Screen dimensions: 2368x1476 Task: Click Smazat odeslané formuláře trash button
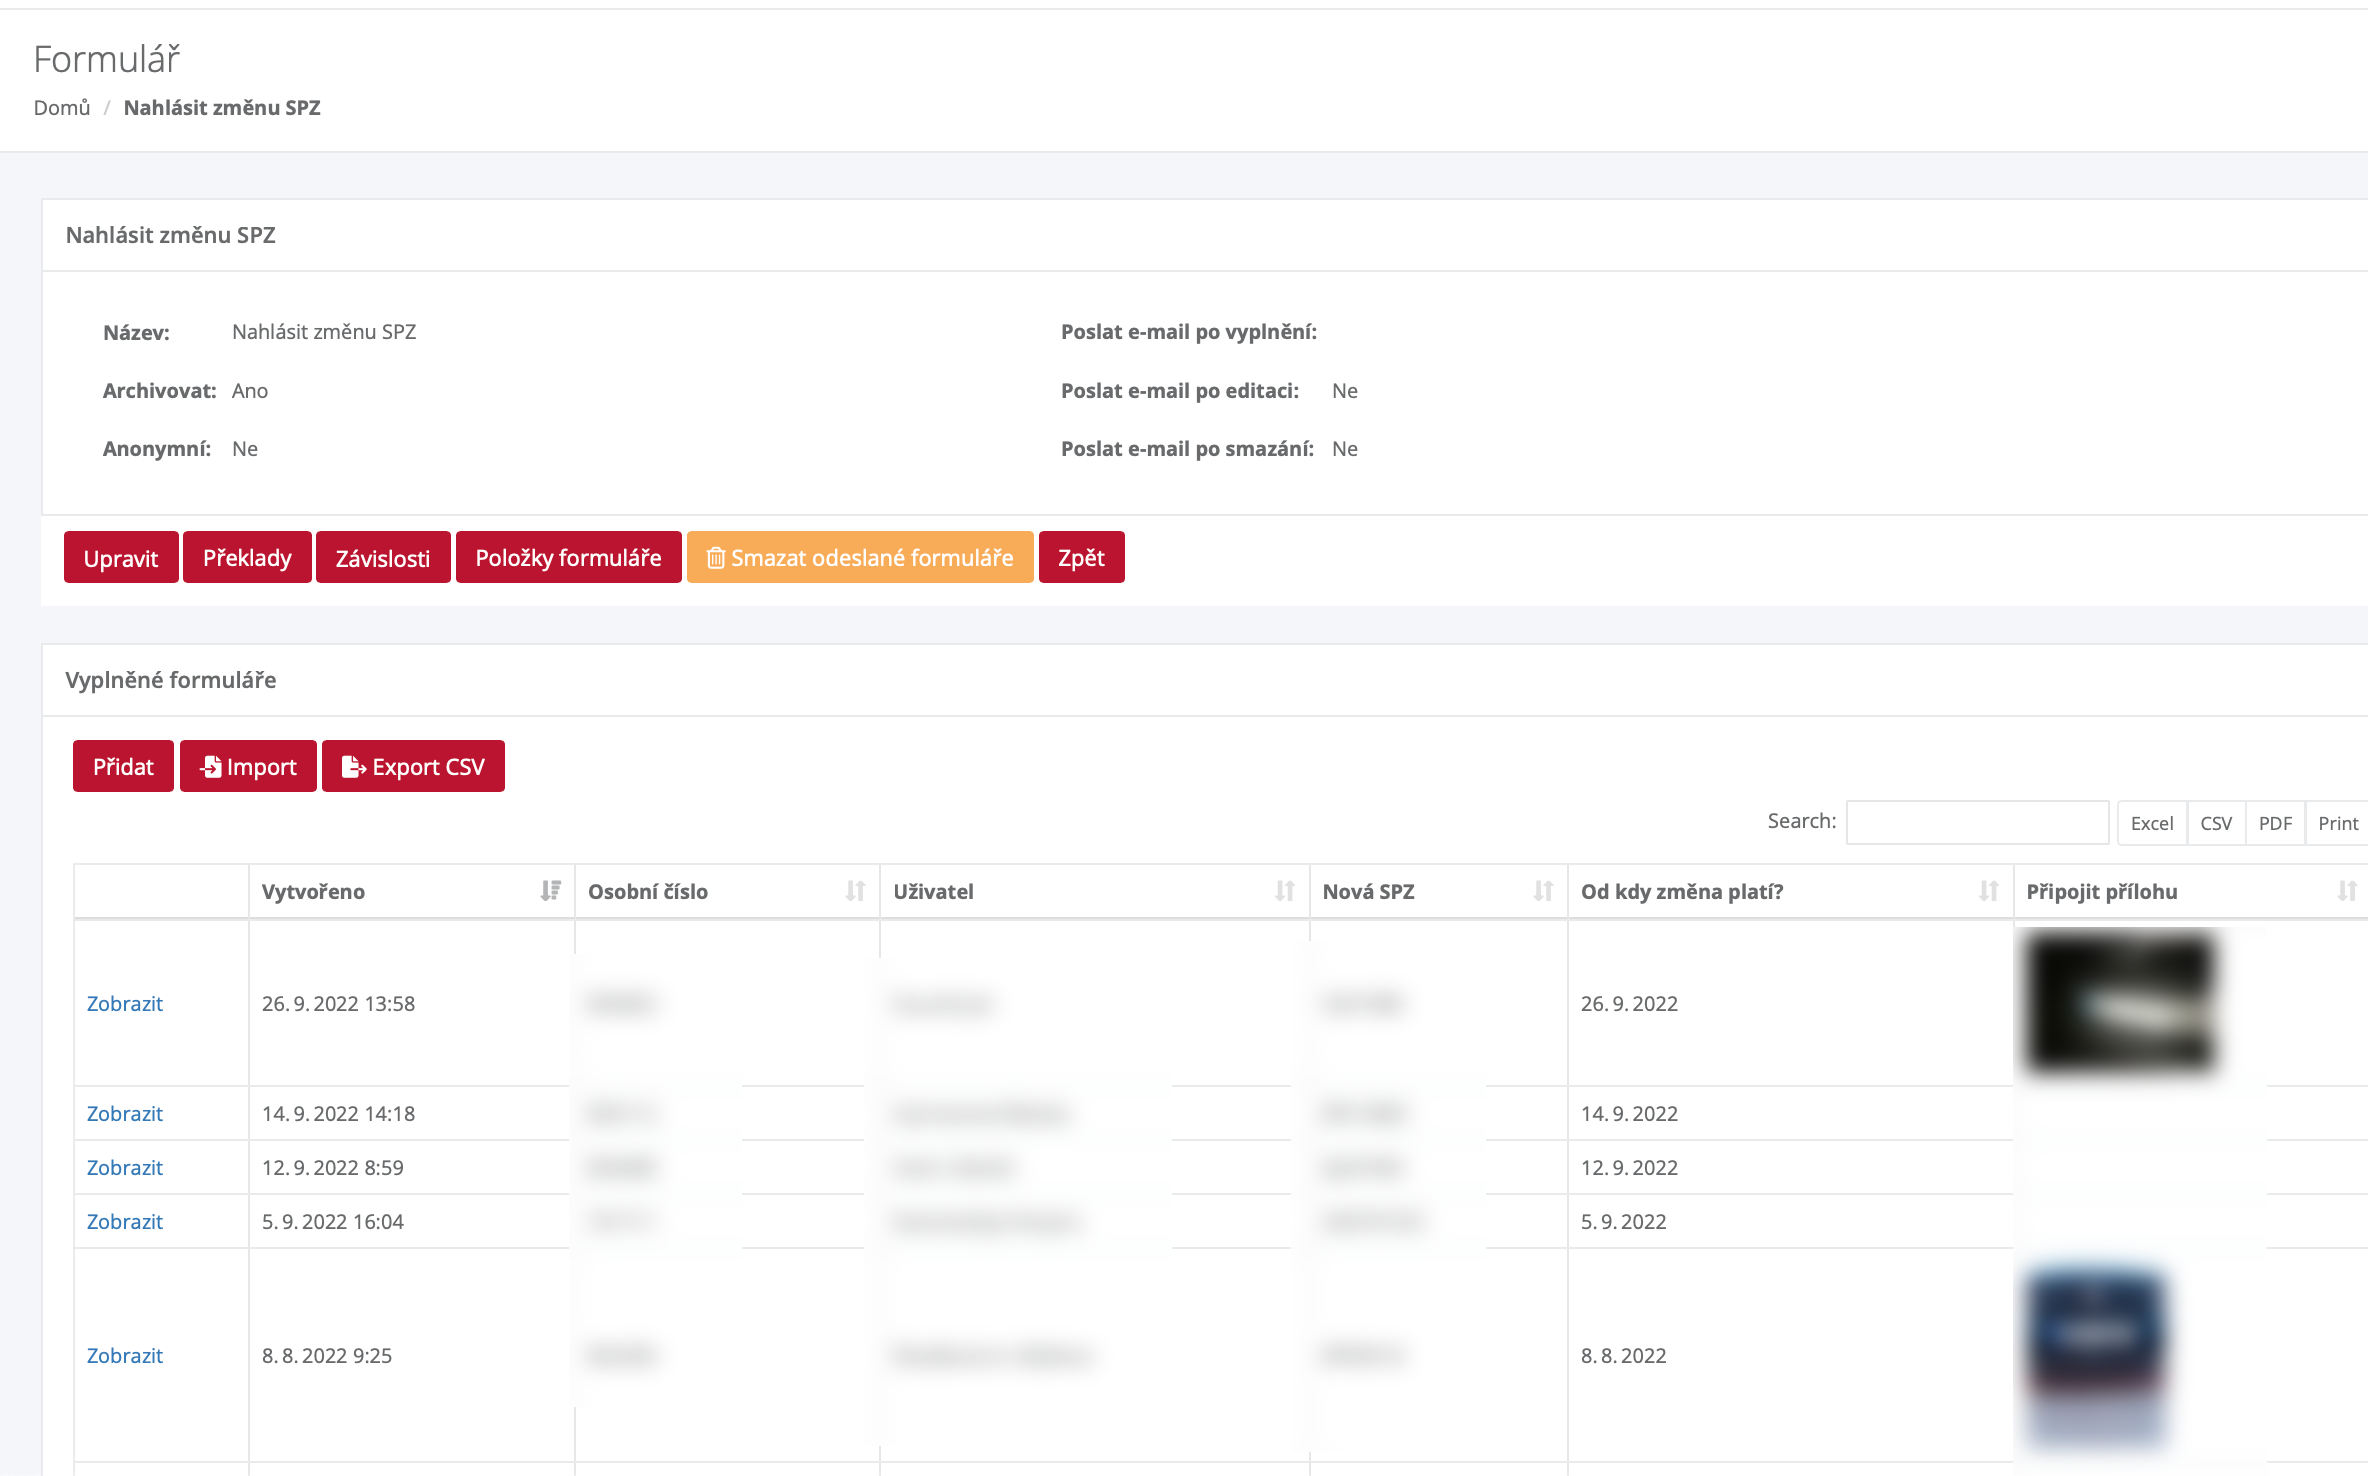[860, 558]
